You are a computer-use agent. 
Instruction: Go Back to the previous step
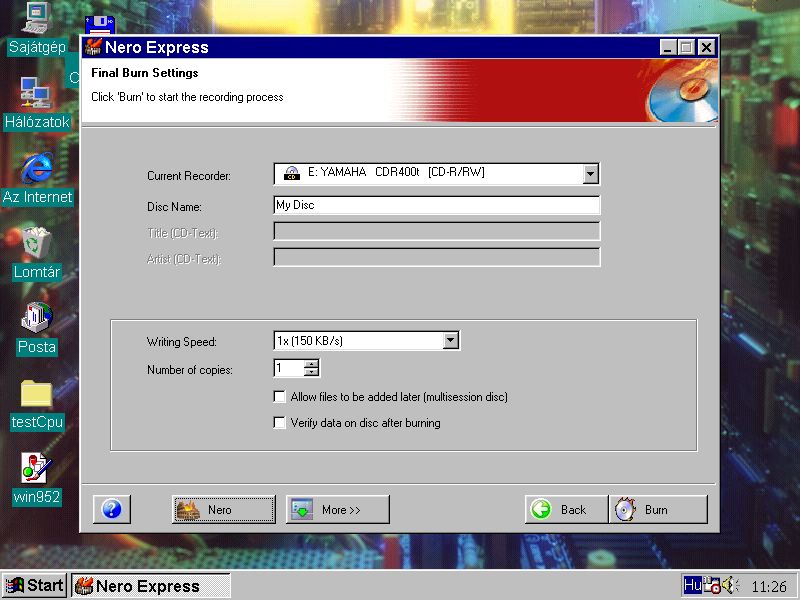(x=566, y=509)
